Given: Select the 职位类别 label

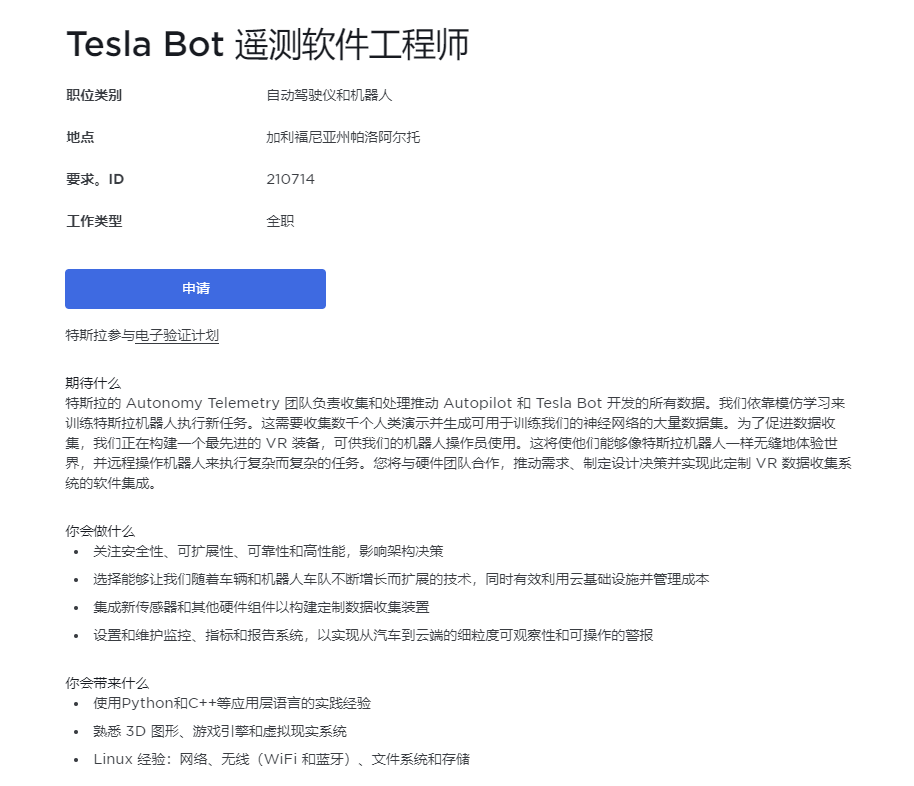Looking at the screenshot, I should 94,95.
